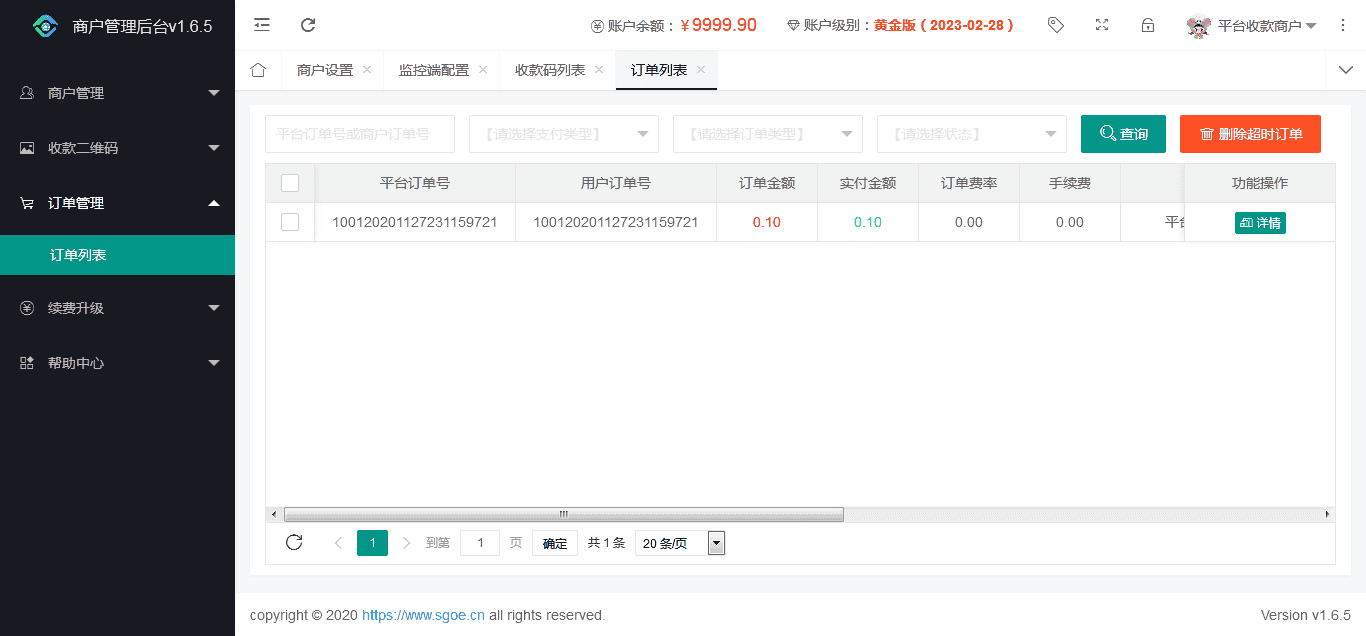Switch to the 商户设置 tab

click(x=325, y=70)
